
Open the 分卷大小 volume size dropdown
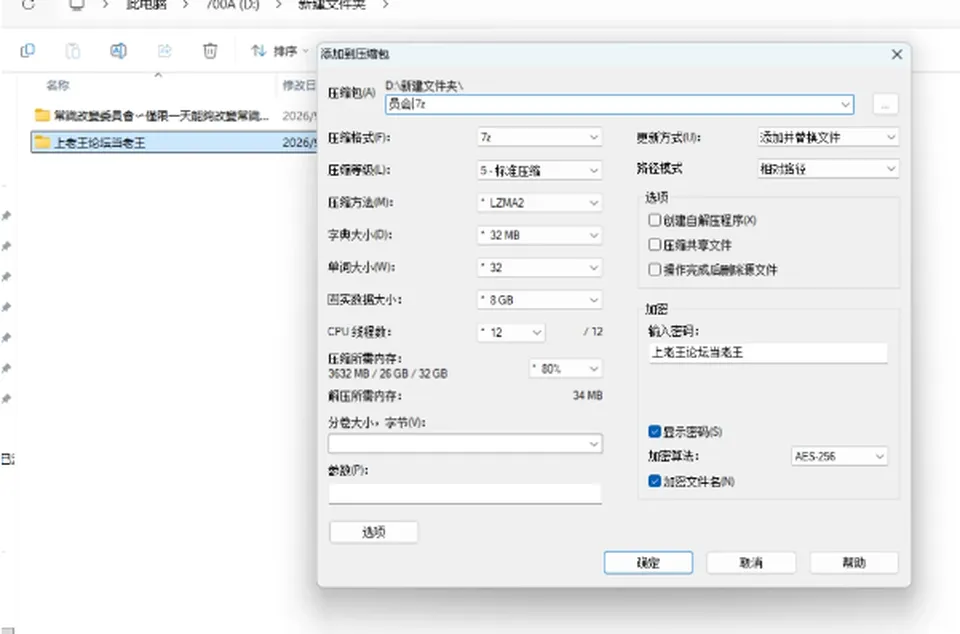[x=465, y=444]
